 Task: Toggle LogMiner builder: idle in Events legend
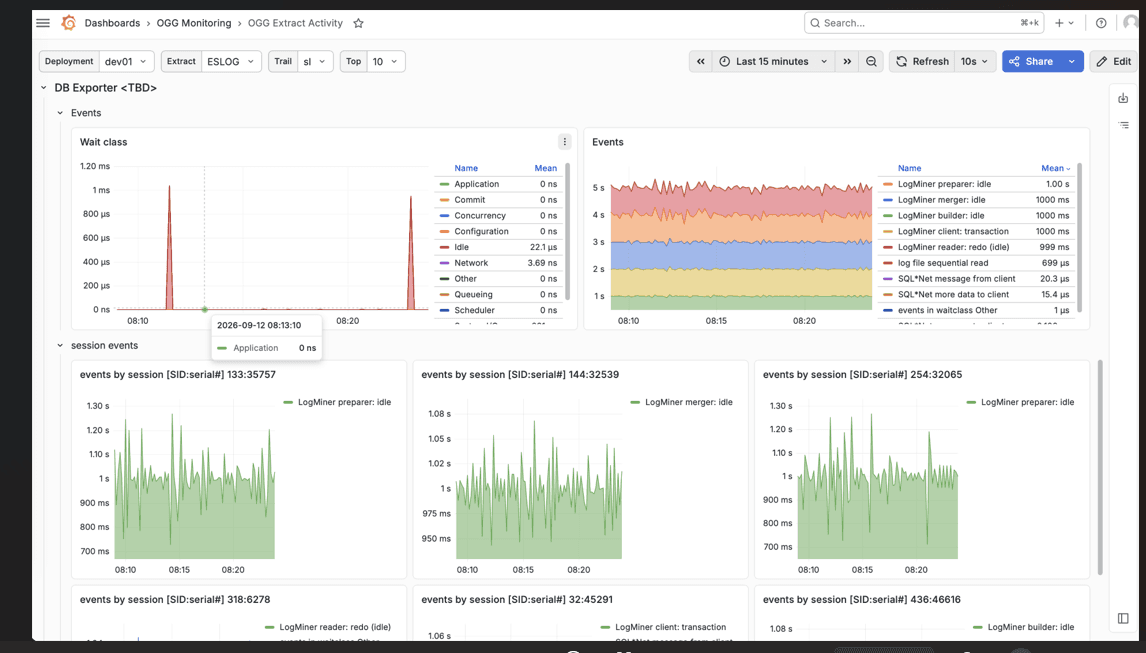941,216
